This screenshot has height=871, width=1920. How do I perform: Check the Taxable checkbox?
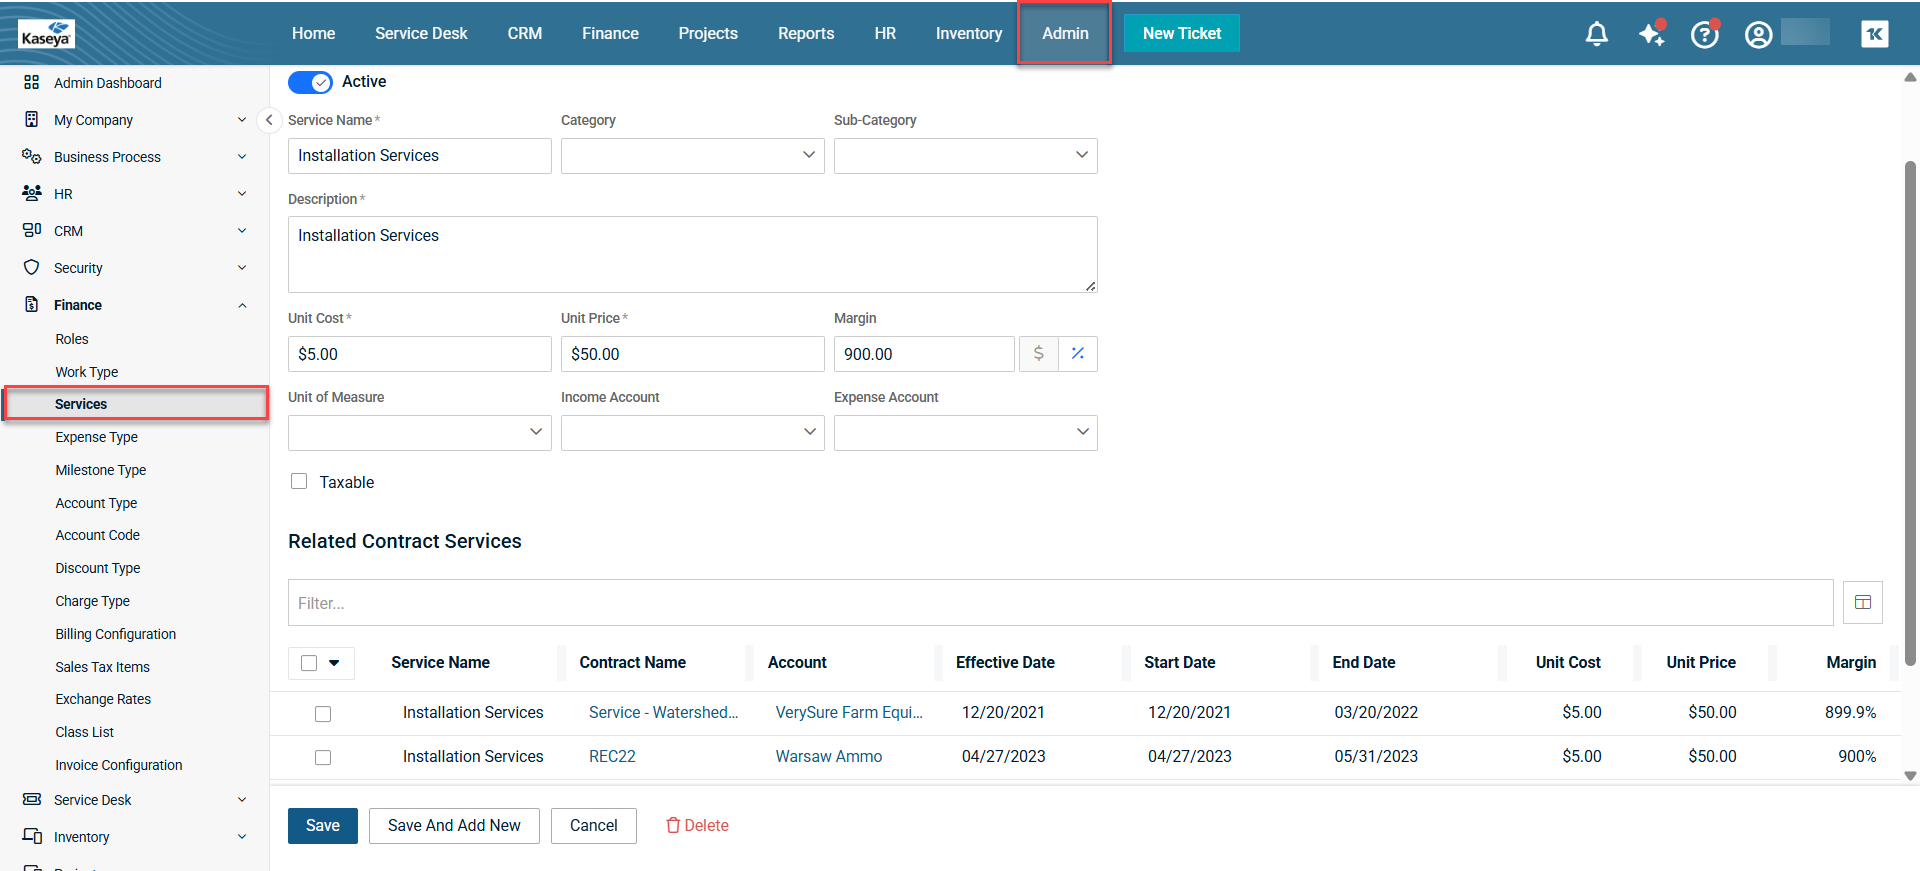pyautogui.click(x=299, y=481)
